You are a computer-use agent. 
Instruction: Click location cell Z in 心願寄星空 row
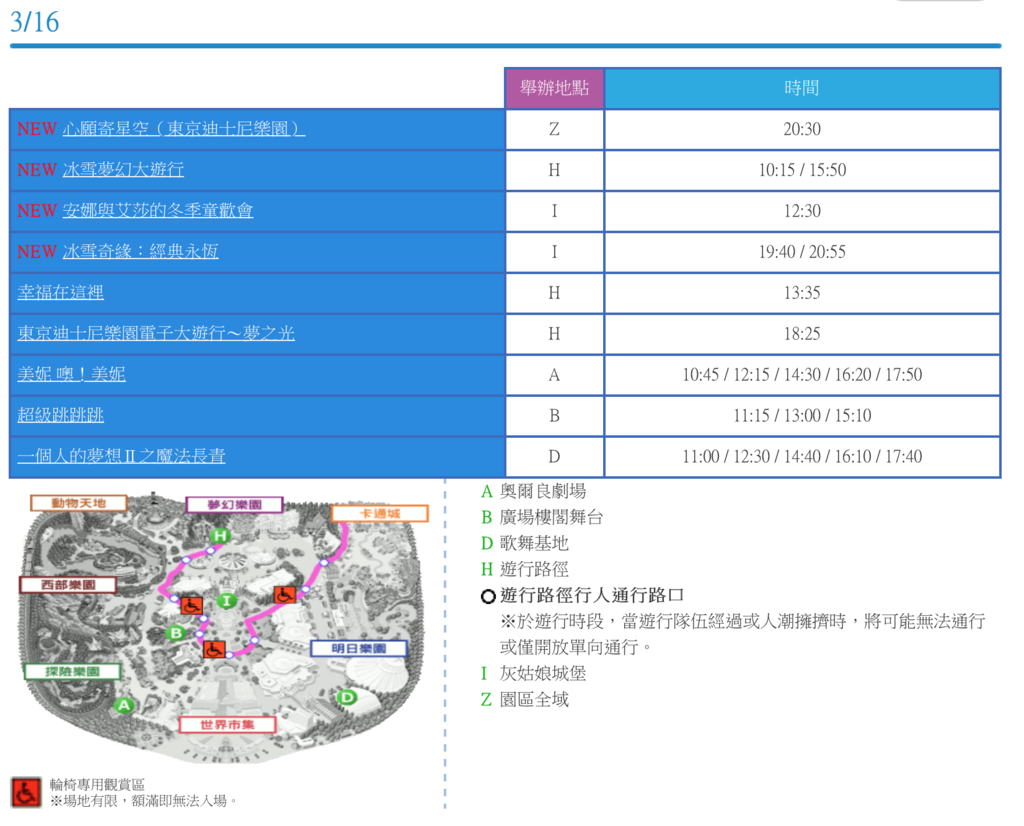click(554, 129)
